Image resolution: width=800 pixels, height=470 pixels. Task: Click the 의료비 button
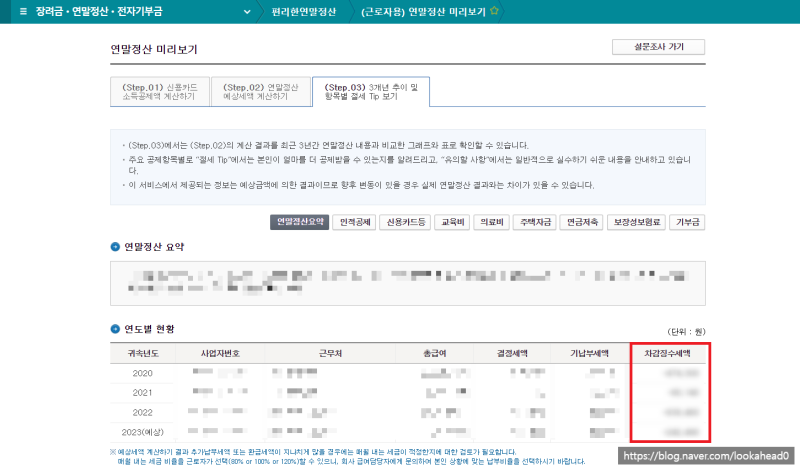point(492,222)
